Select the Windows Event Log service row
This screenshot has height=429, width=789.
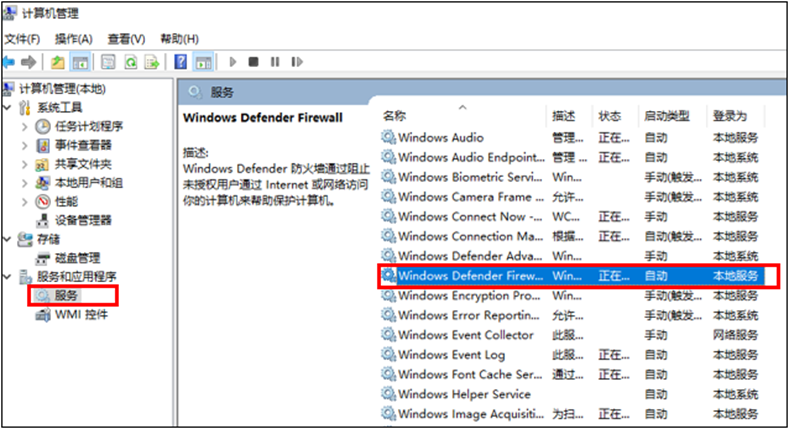click(451, 355)
